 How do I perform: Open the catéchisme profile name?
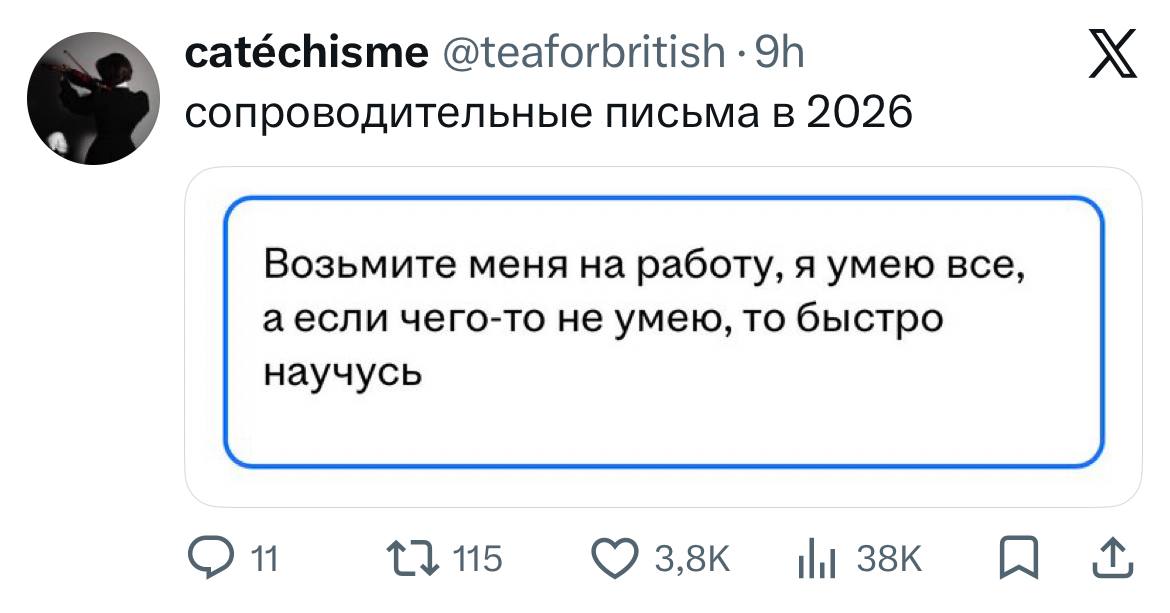(x=306, y=53)
